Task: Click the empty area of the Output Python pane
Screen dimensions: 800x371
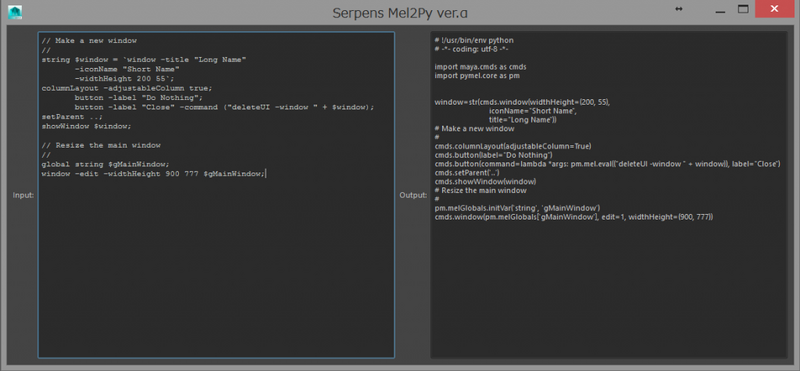Action: point(608,291)
